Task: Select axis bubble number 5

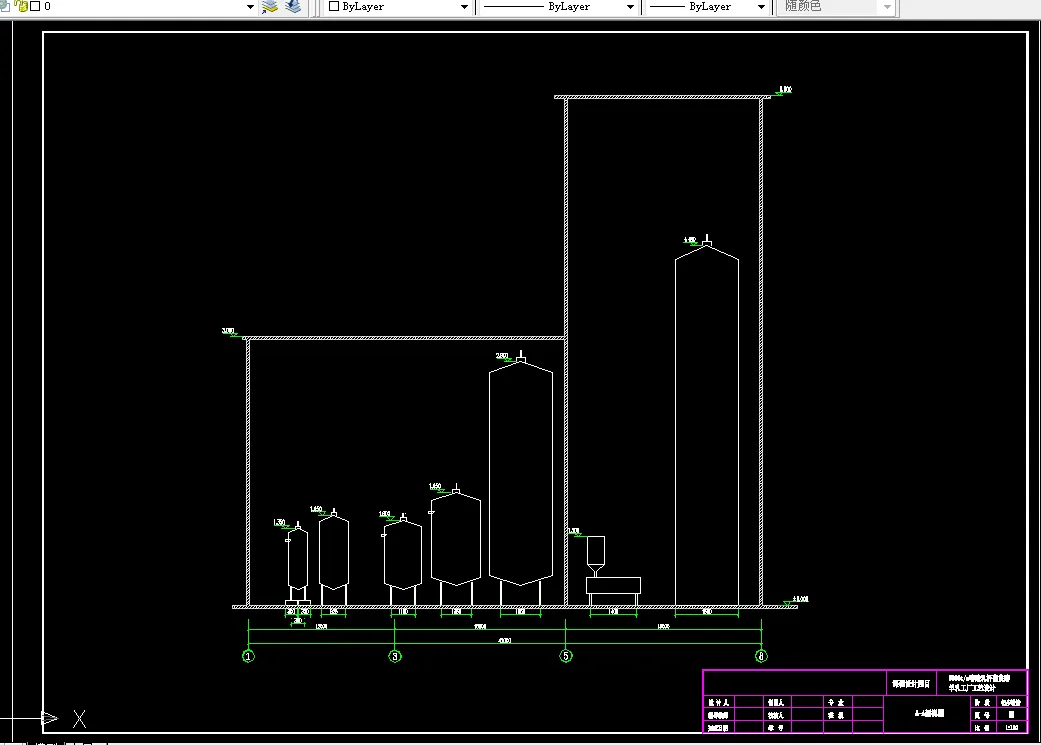Action: click(x=566, y=656)
